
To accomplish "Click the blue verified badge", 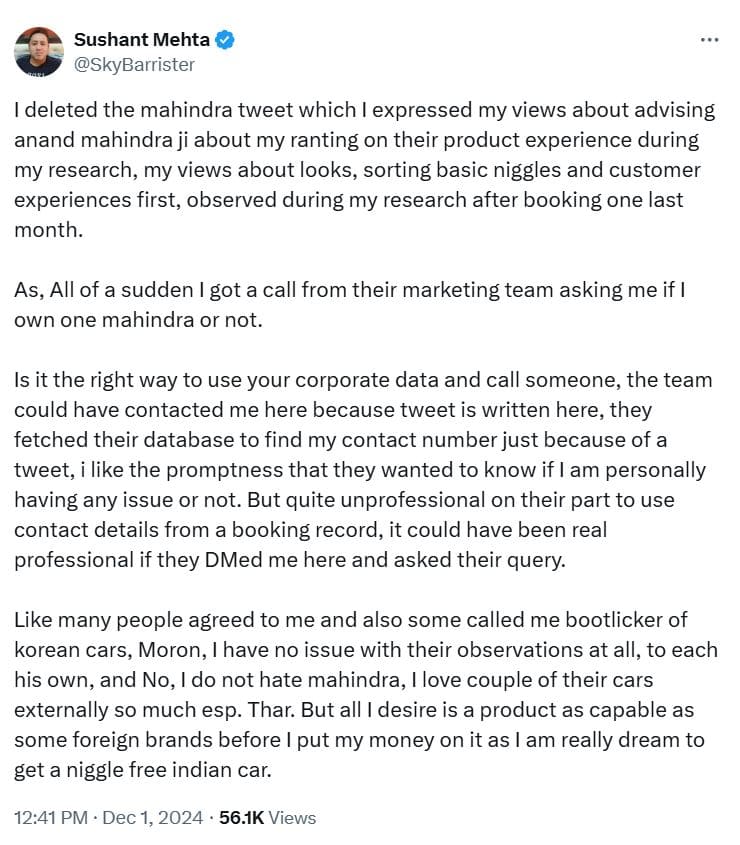I will click(225, 40).
